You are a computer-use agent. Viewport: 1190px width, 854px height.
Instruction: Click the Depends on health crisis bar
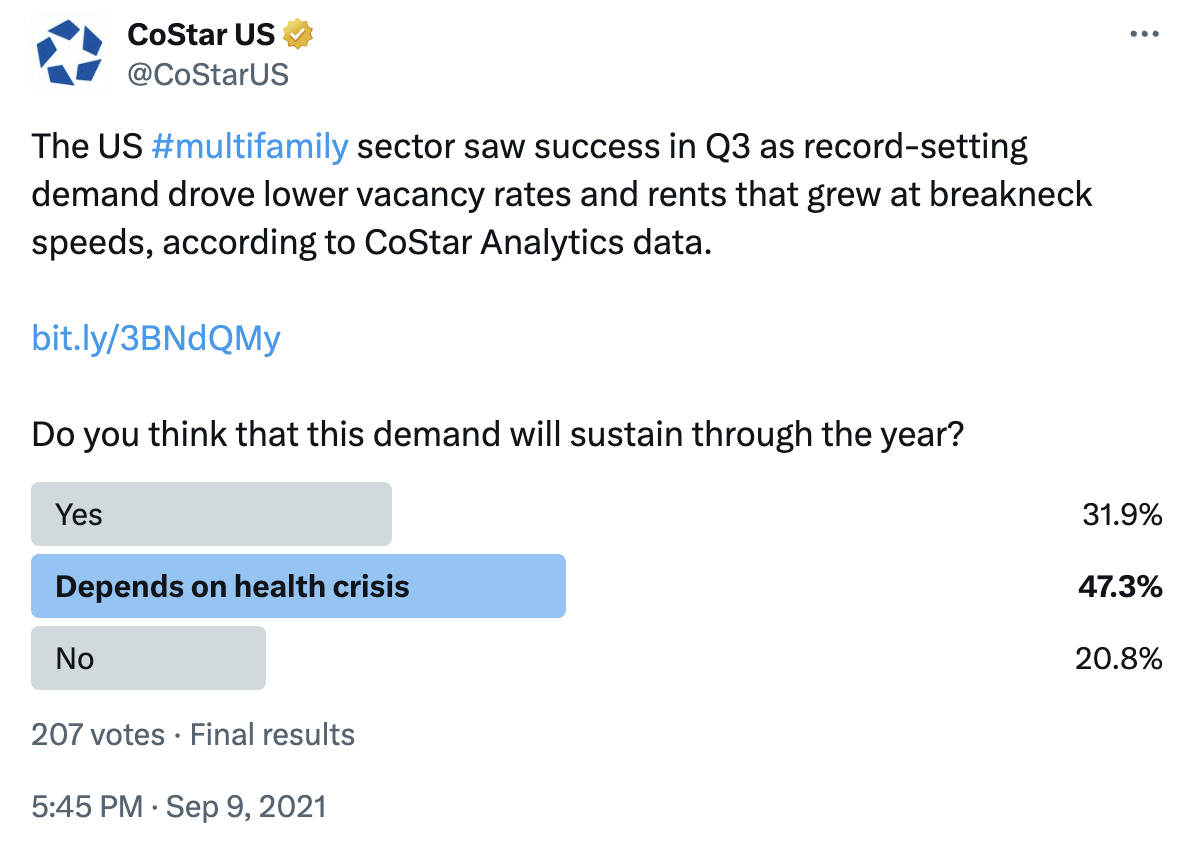point(298,586)
